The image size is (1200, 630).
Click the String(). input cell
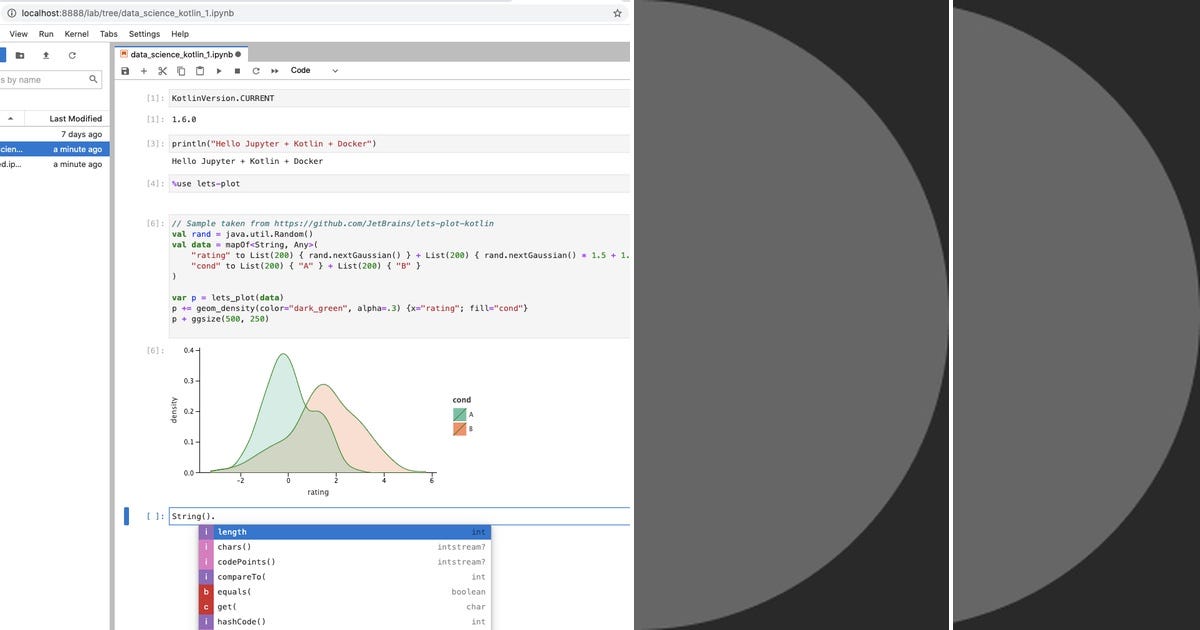[400, 516]
